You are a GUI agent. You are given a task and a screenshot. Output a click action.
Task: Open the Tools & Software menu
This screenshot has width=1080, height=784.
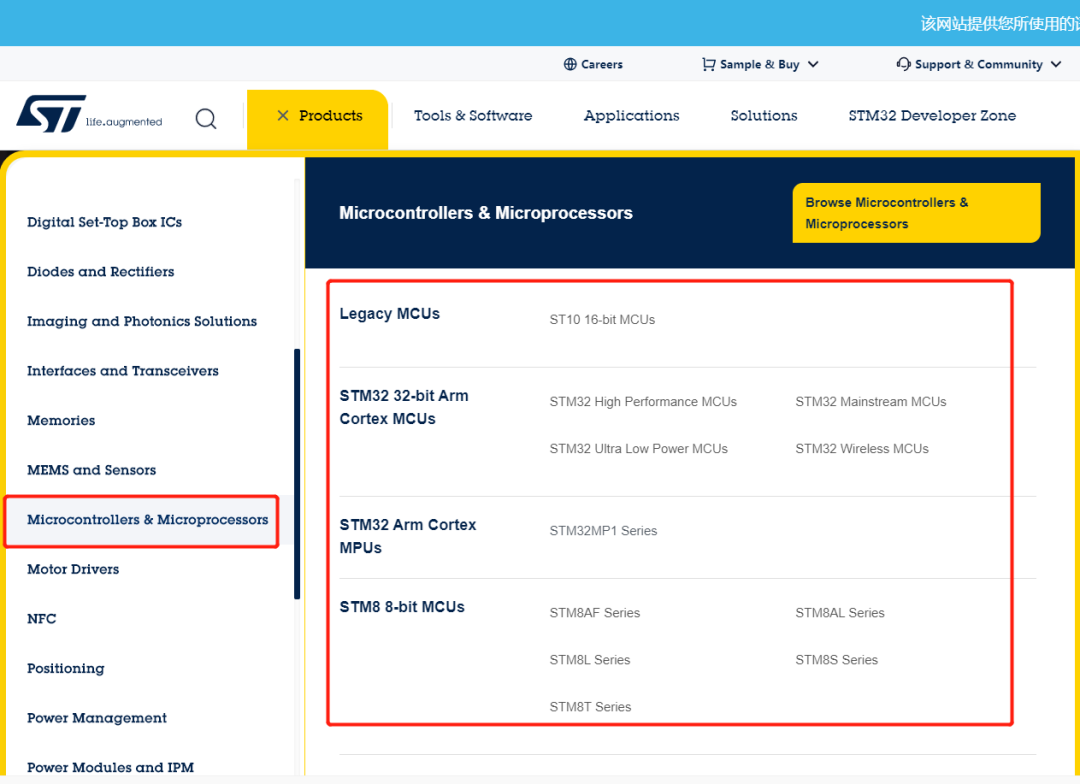[472, 116]
